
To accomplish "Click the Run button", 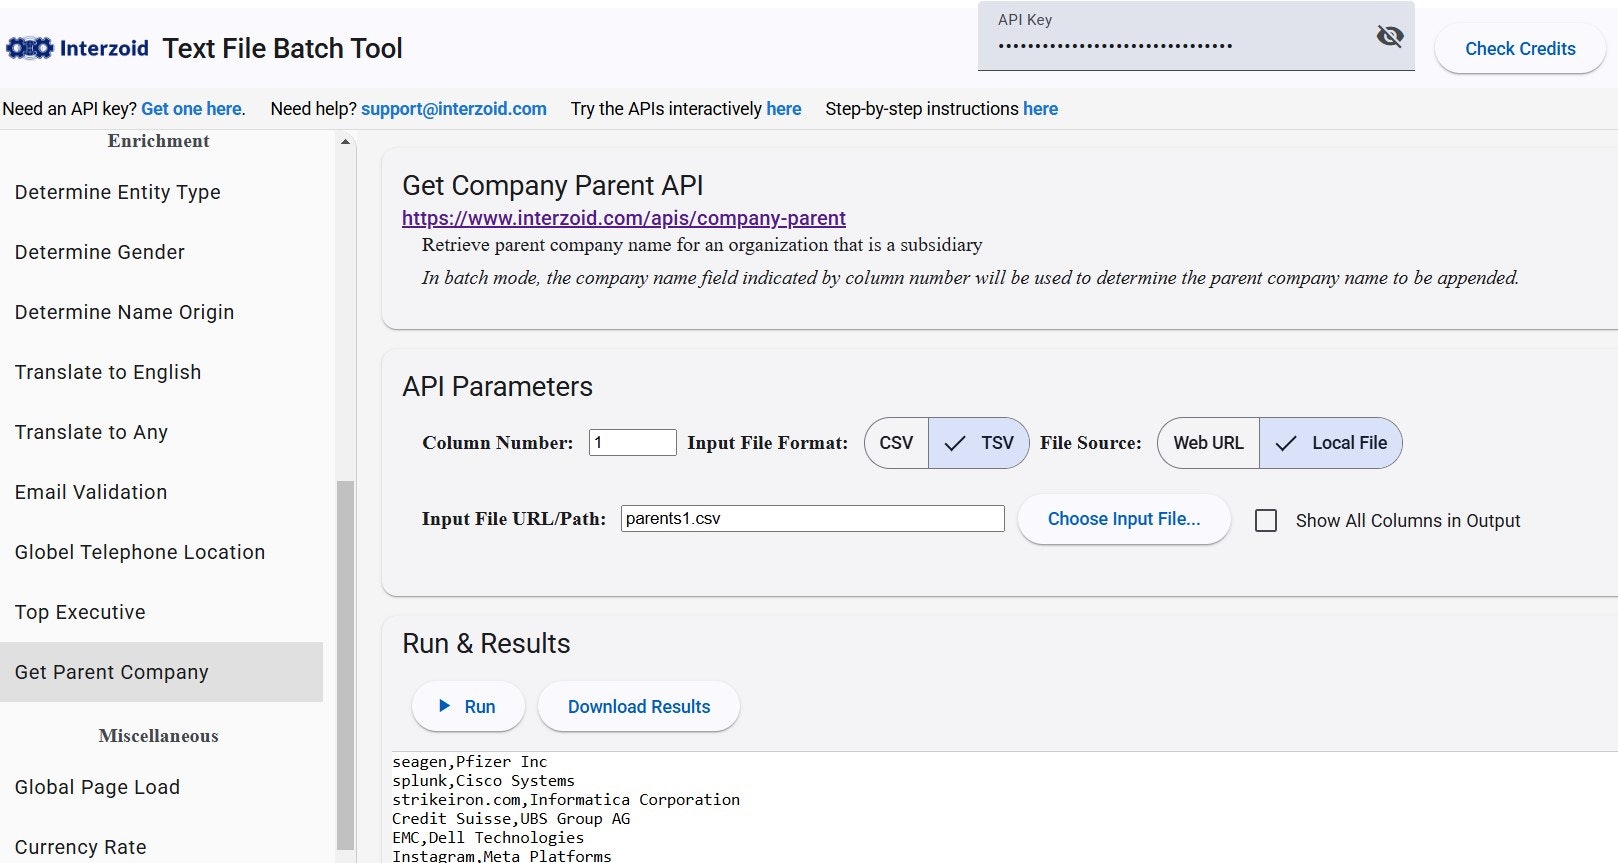I will point(468,707).
